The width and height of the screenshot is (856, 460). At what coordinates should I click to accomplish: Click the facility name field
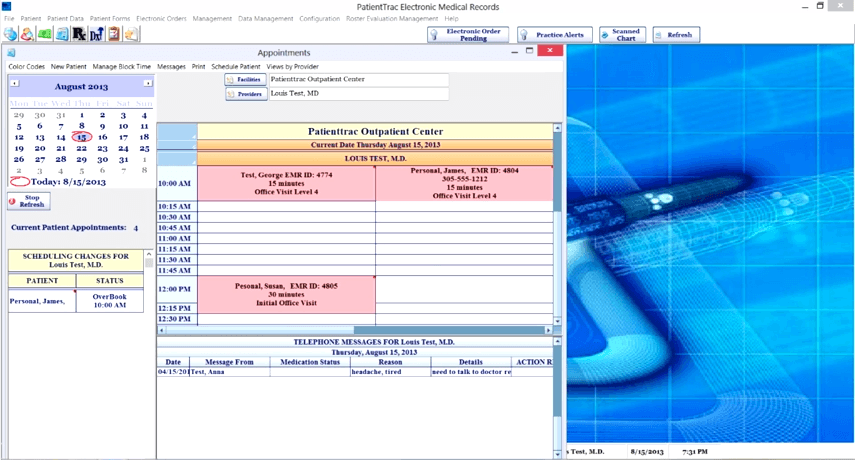tap(359, 80)
